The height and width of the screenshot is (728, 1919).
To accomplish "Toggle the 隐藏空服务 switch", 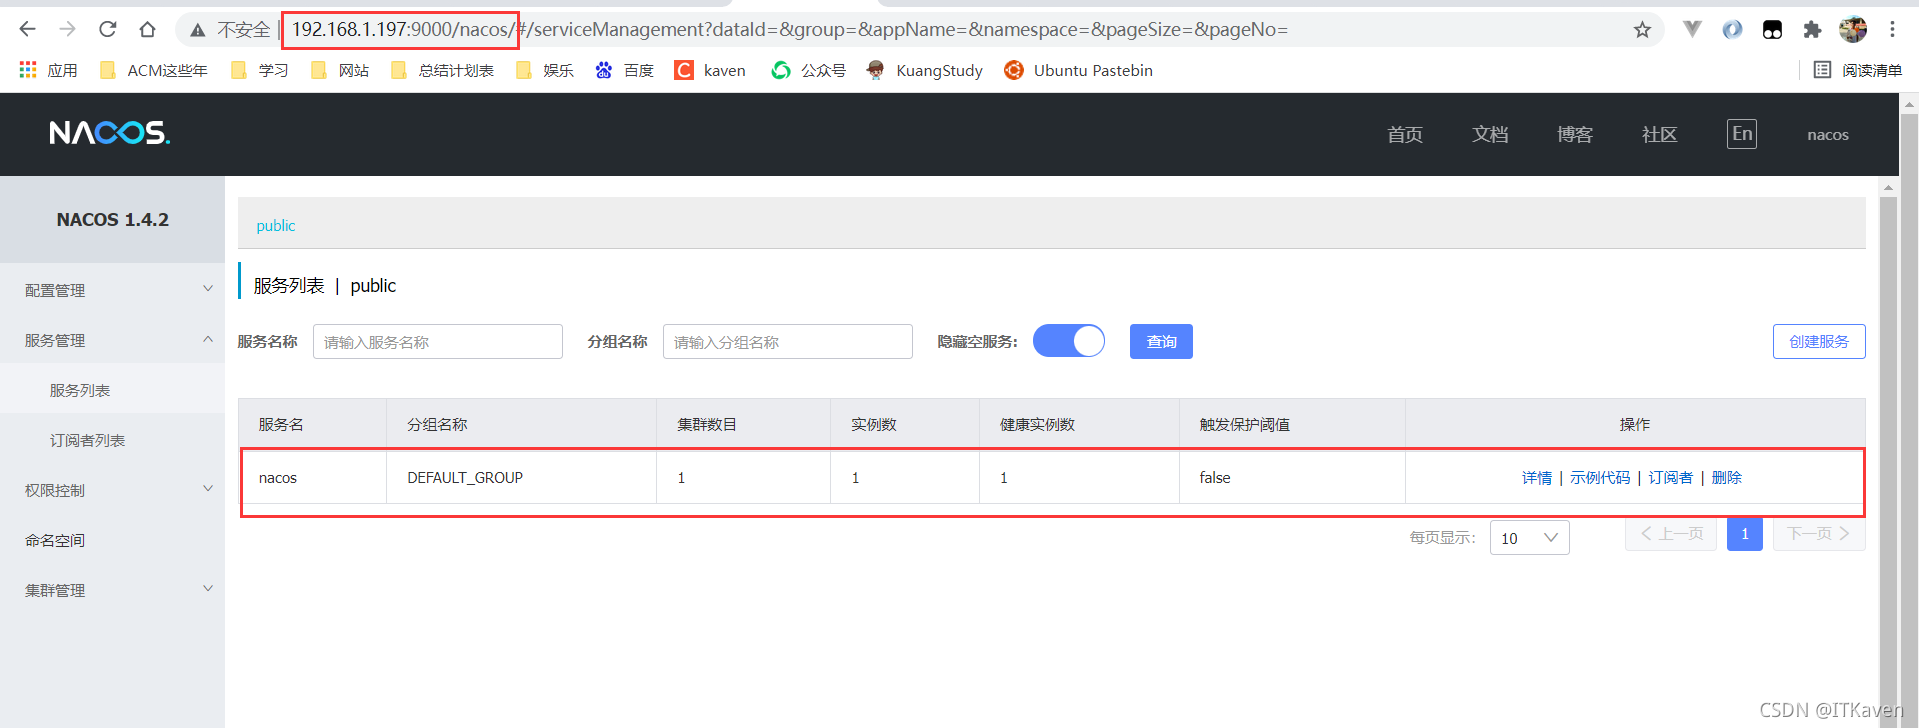I will tap(1069, 341).
